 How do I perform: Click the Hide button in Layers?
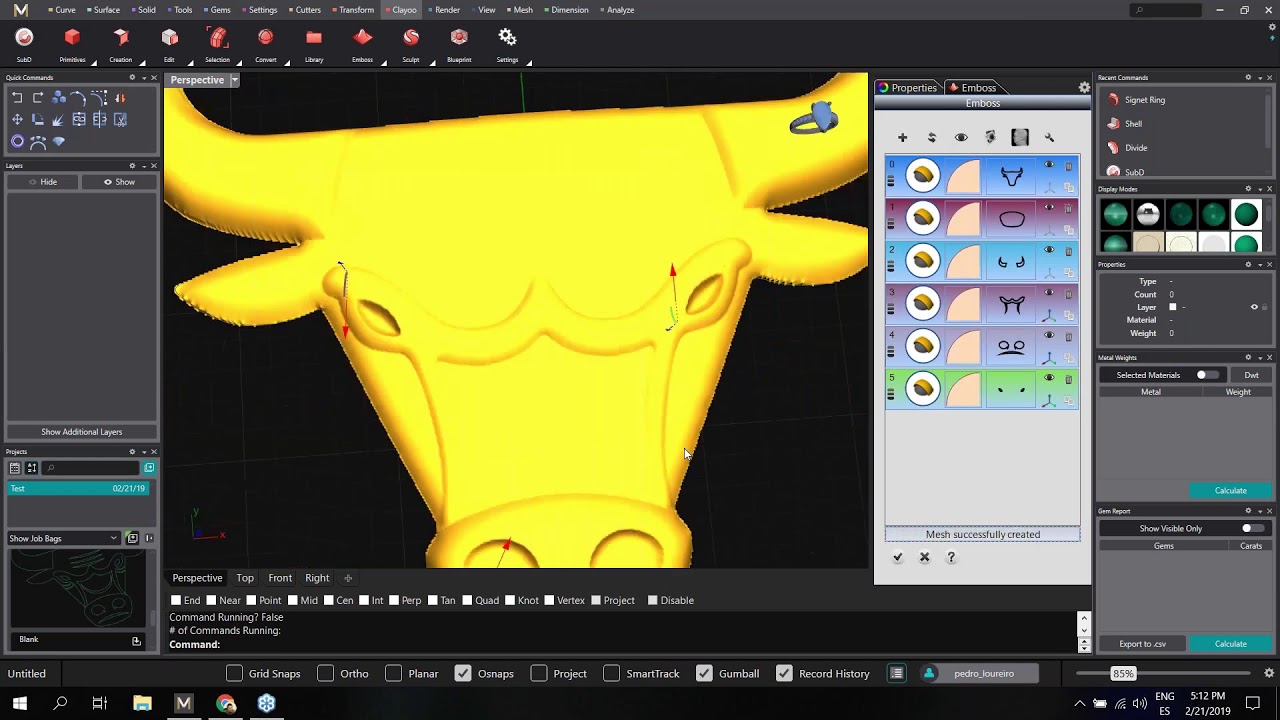[43, 182]
